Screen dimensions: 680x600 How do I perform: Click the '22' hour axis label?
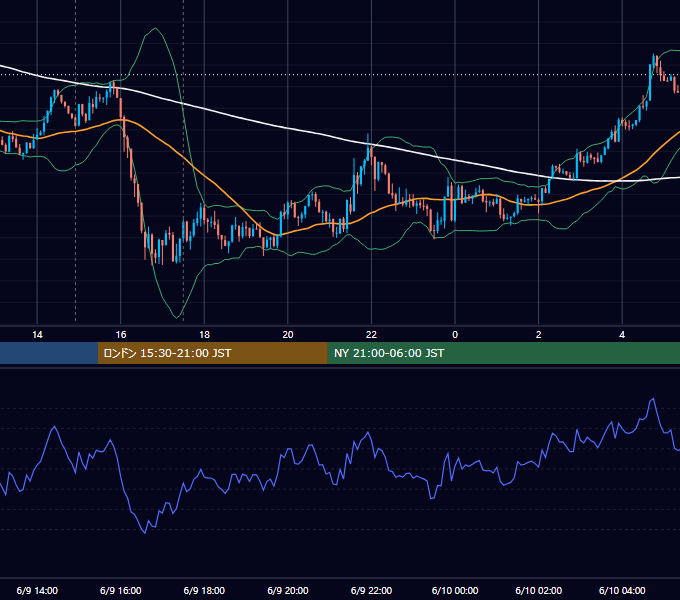pyautogui.click(x=371, y=335)
